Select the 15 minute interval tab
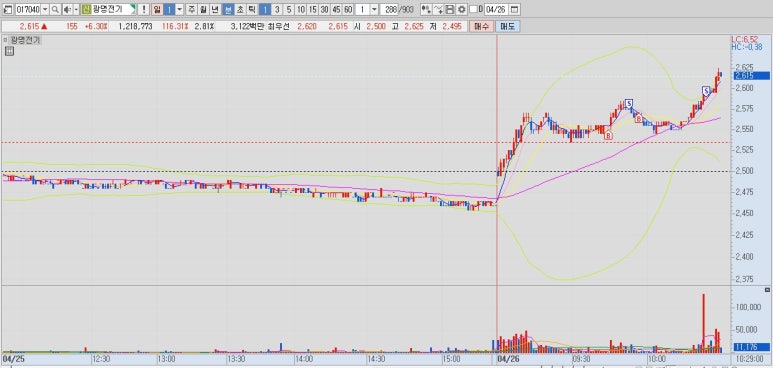This screenshot has width=773, height=368. [x=313, y=9]
